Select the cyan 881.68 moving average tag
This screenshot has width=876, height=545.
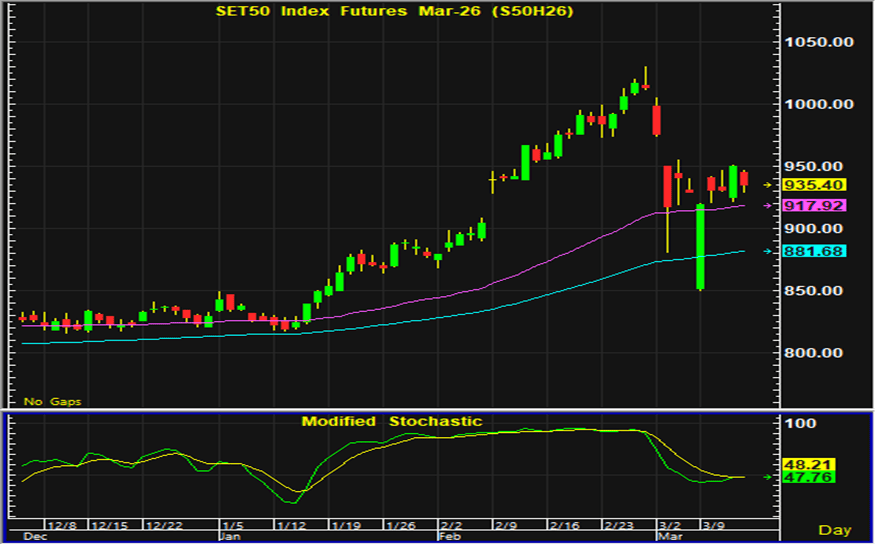(x=814, y=251)
